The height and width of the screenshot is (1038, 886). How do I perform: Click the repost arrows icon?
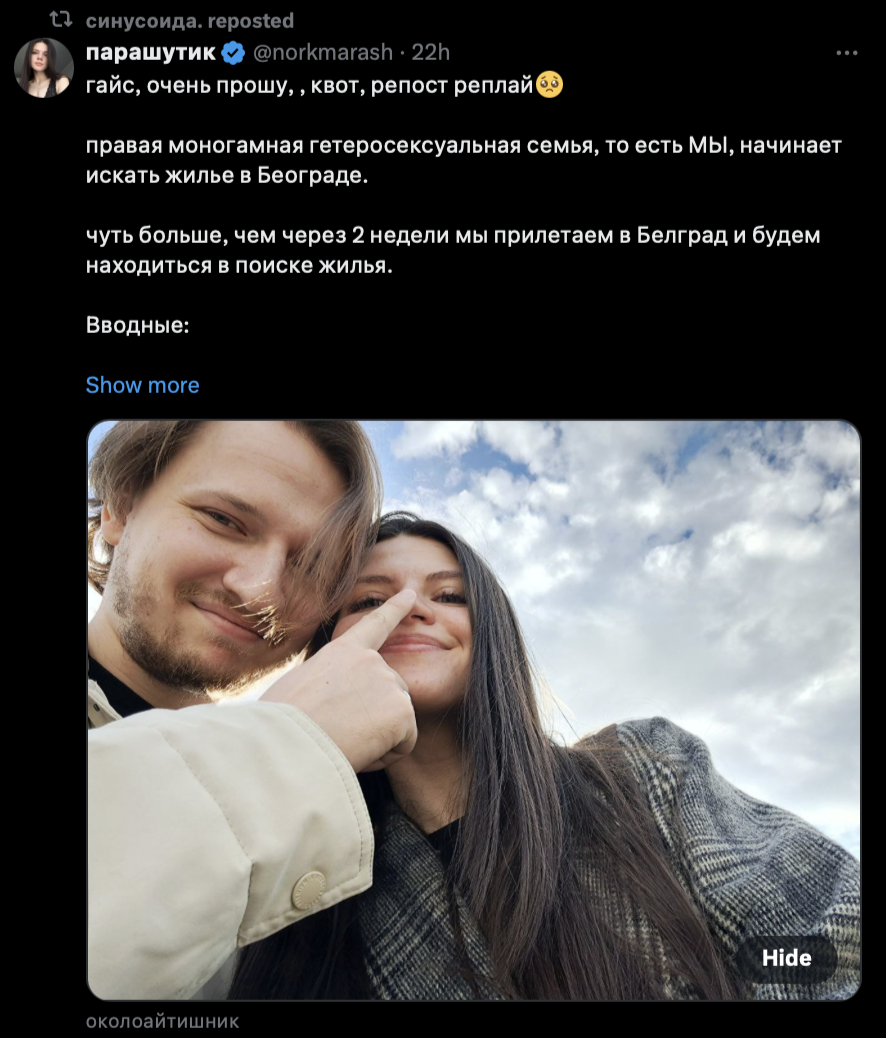coord(61,21)
